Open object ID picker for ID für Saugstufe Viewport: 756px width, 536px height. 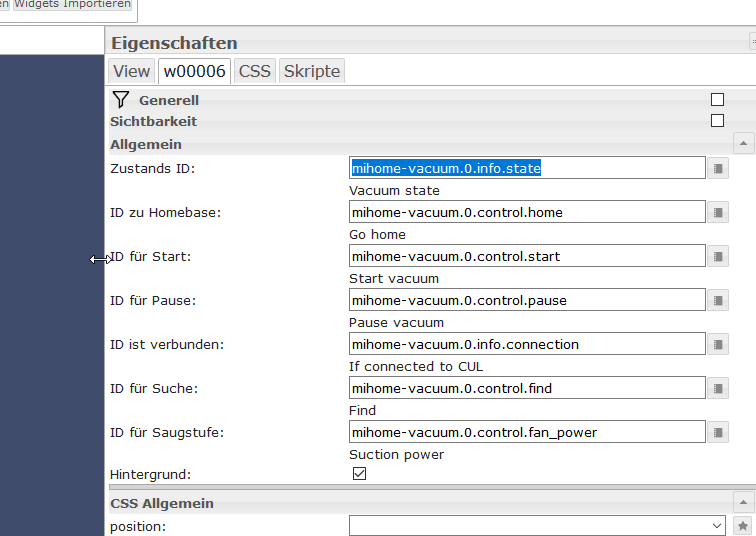coord(718,432)
